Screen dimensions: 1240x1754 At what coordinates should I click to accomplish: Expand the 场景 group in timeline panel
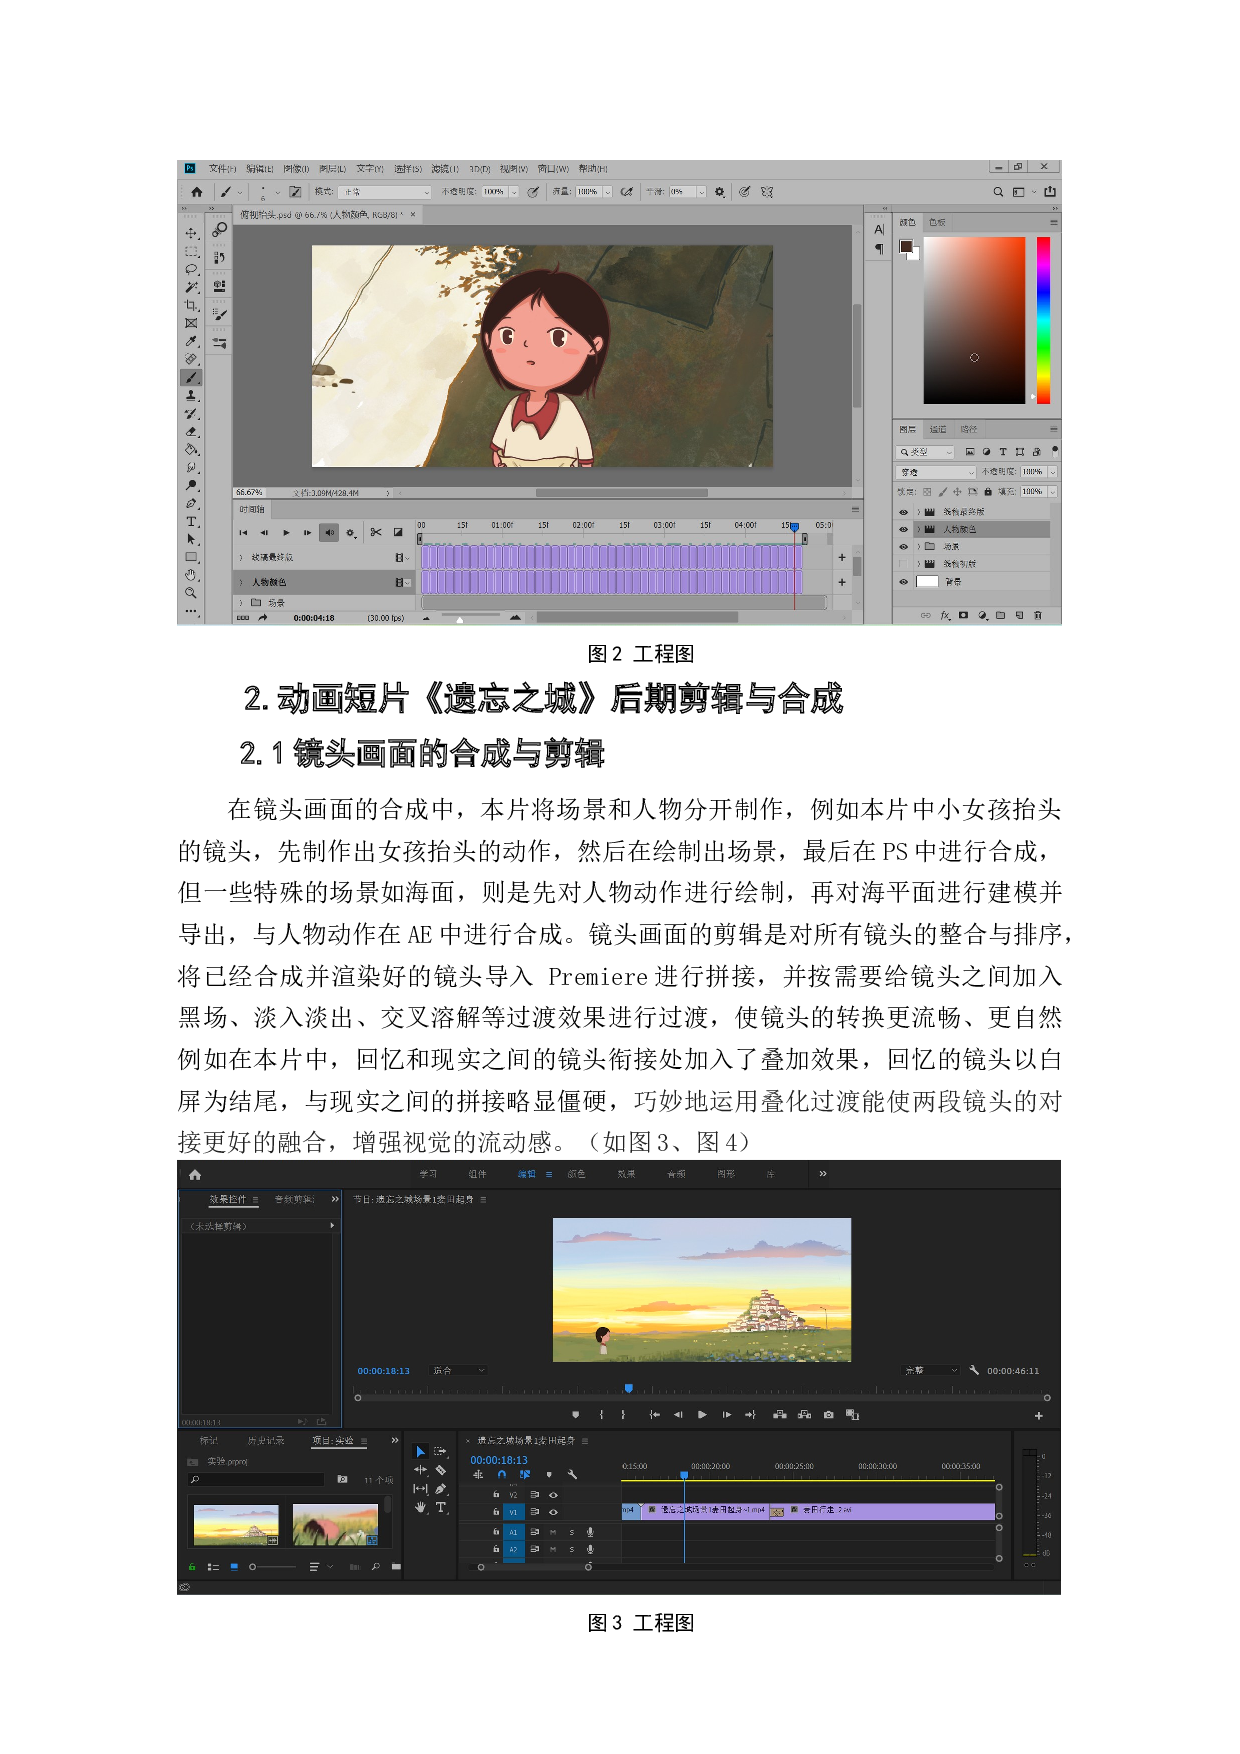click(x=241, y=603)
